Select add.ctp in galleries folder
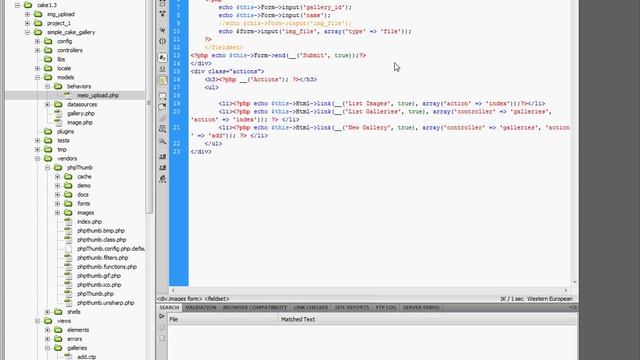 click(x=87, y=357)
